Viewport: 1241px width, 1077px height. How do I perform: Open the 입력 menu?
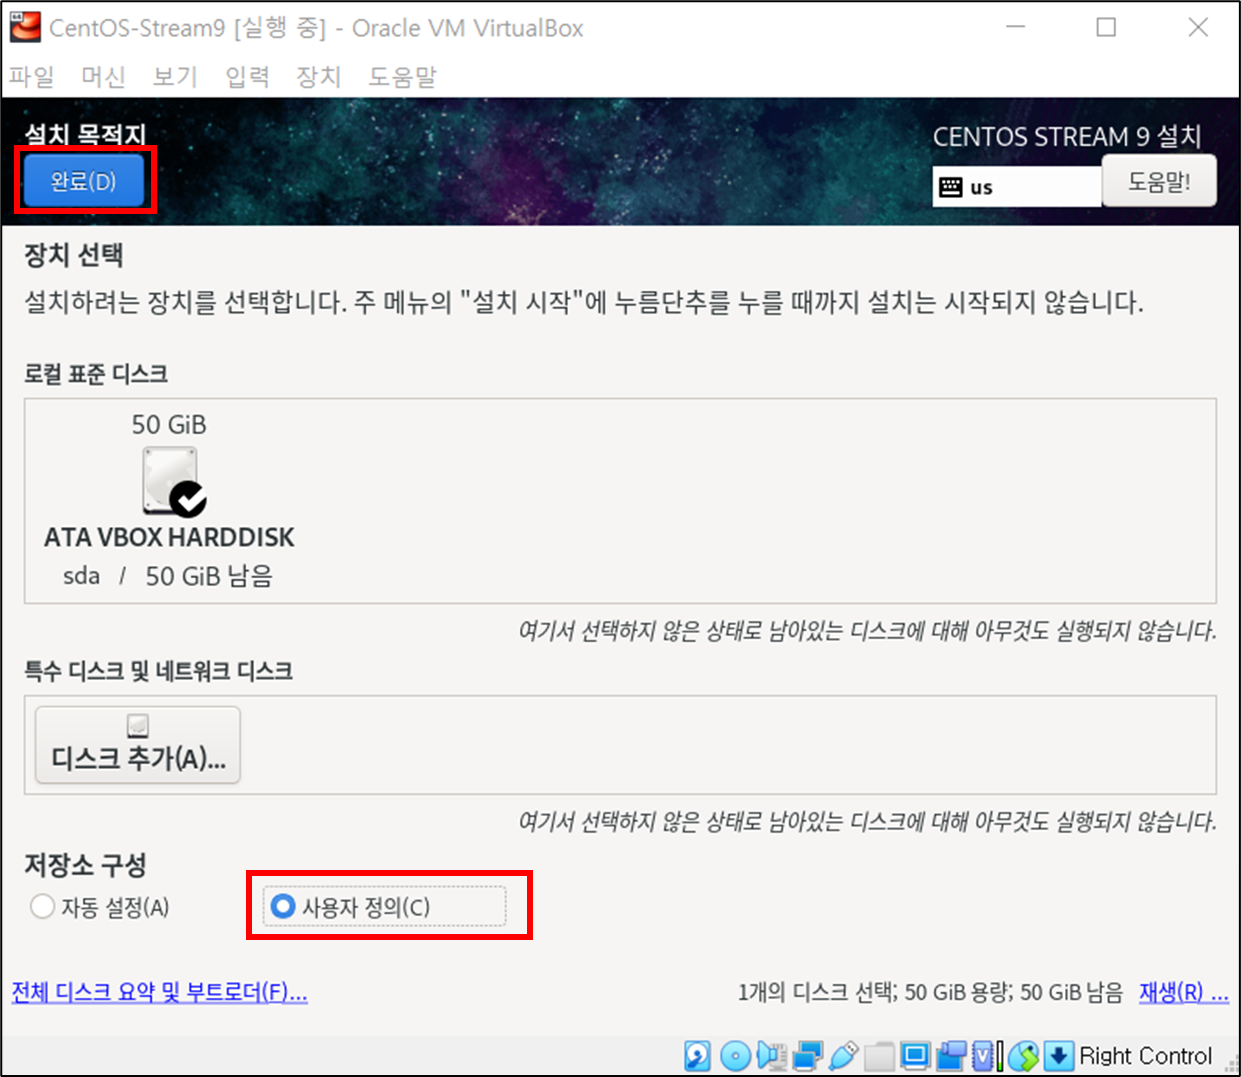[x=247, y=77]
